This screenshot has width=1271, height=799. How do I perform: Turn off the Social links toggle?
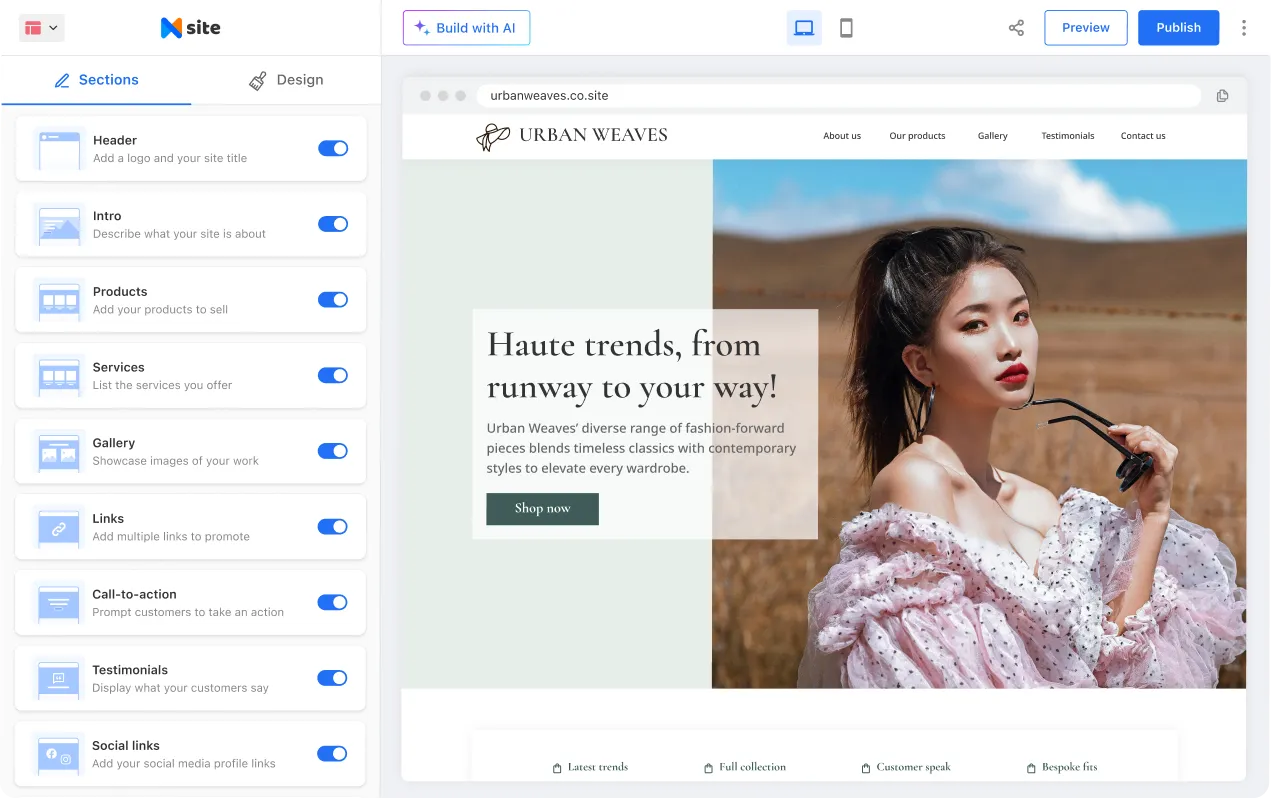[x=333, y=753]
